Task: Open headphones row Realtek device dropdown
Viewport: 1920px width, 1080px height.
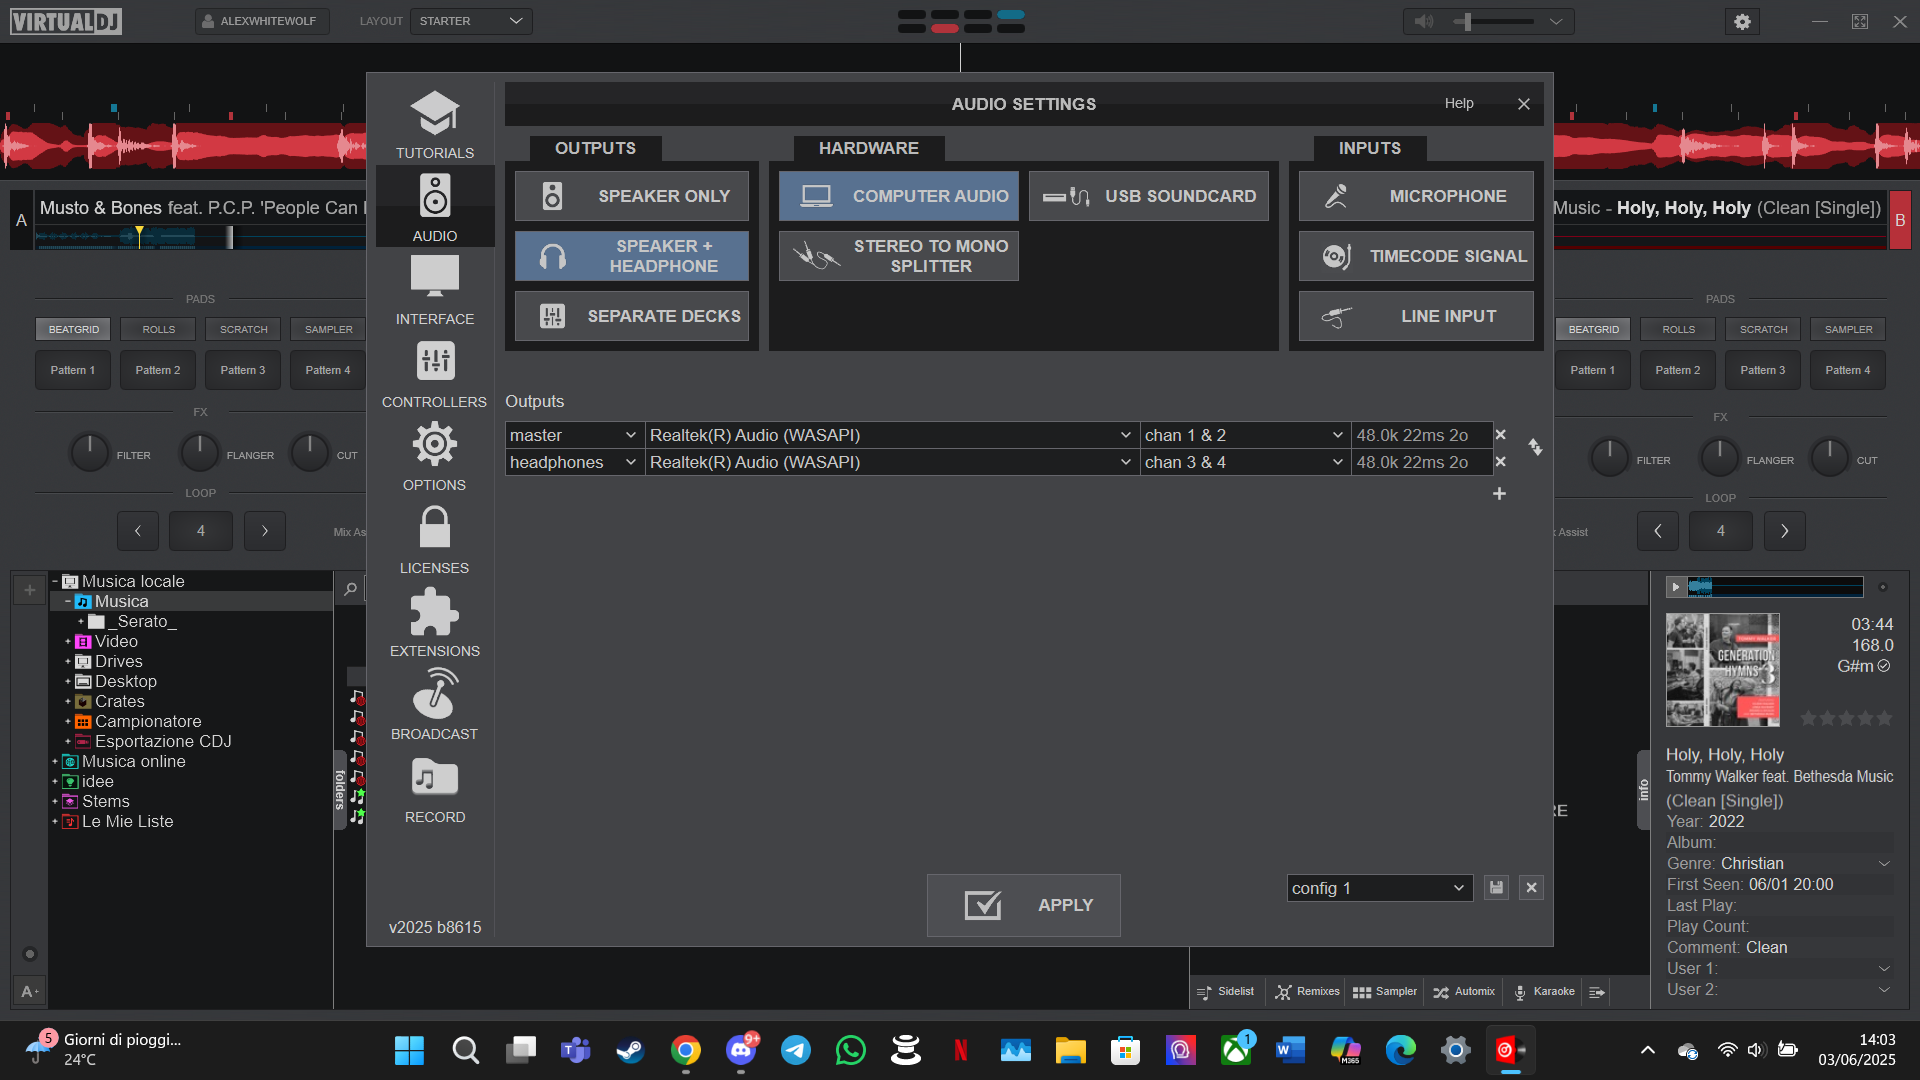Action: 891,462
